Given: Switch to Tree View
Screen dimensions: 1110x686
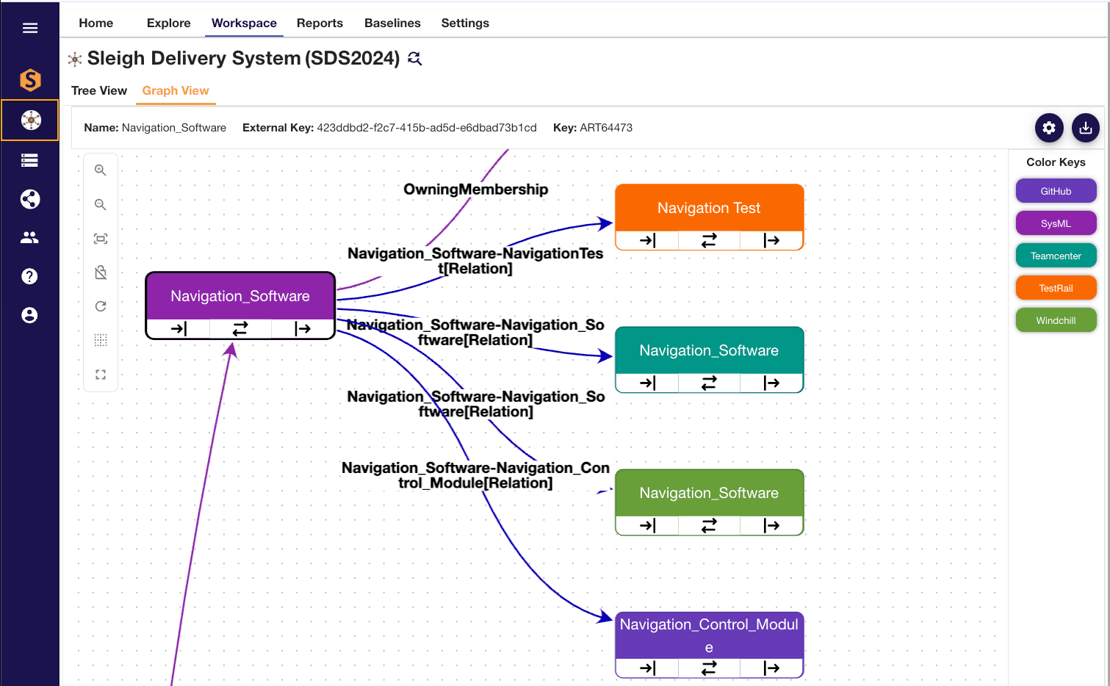Looking at the screenshot, I should 99,91.
